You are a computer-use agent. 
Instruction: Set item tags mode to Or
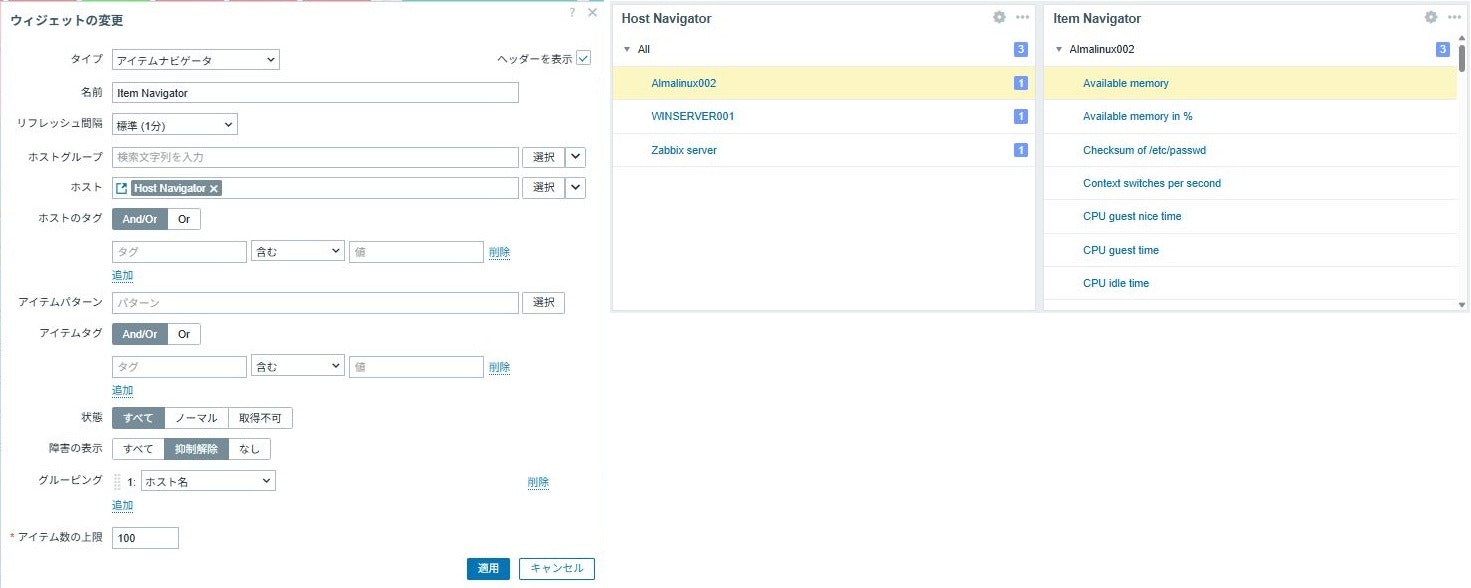coord(184,334)
